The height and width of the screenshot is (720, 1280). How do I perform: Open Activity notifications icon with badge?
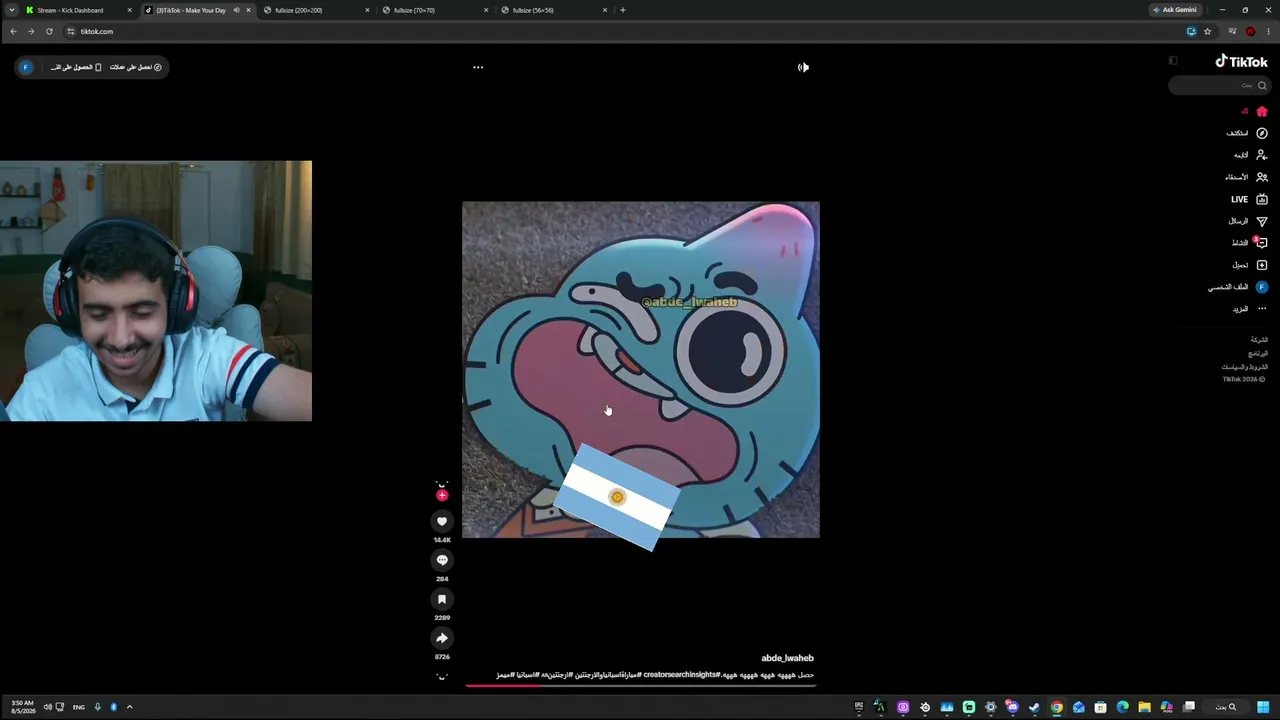1261,243
